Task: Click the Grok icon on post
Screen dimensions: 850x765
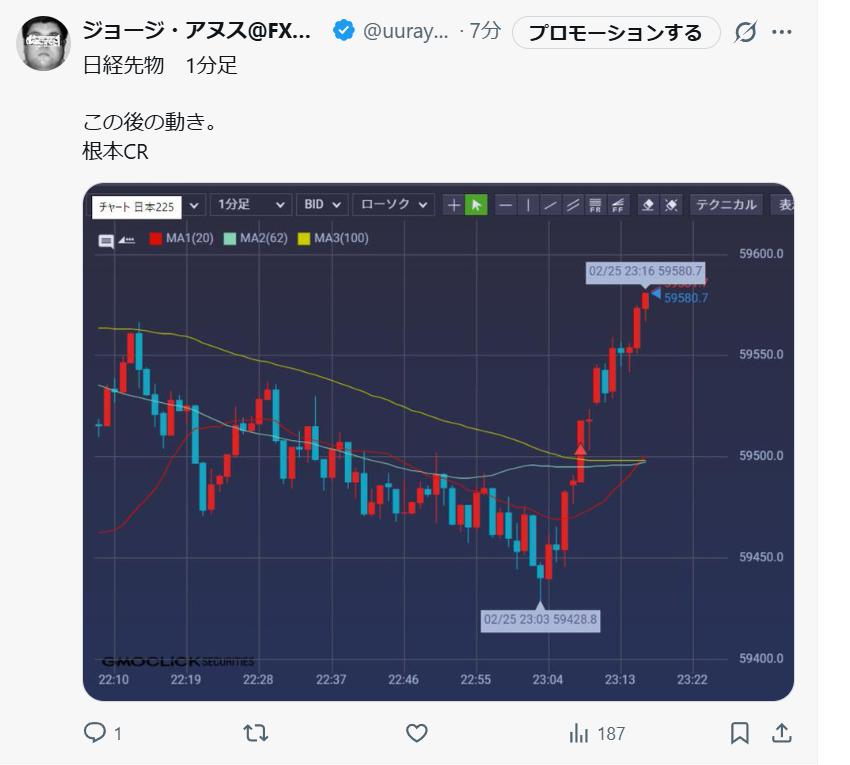Action: (x=745, y=32)
